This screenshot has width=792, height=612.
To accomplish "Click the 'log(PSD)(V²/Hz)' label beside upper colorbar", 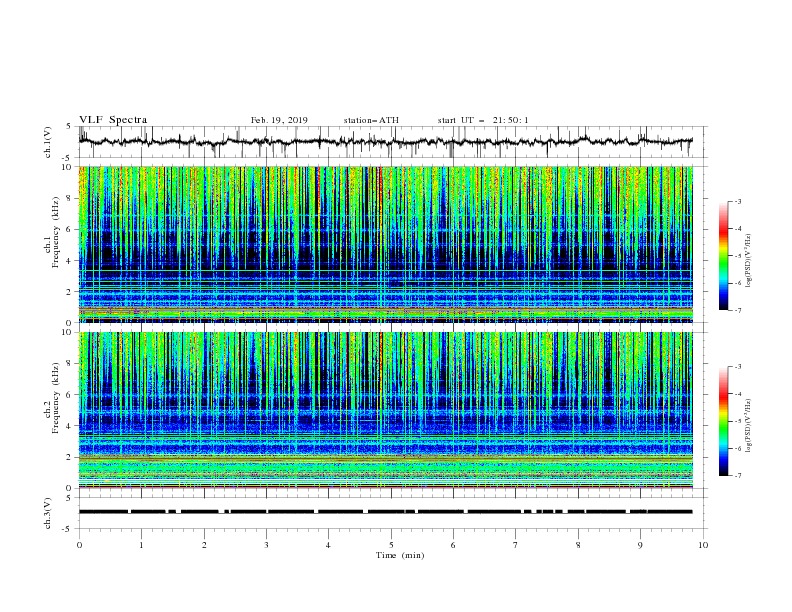I will pyautogui.click(x=749, y=261).
